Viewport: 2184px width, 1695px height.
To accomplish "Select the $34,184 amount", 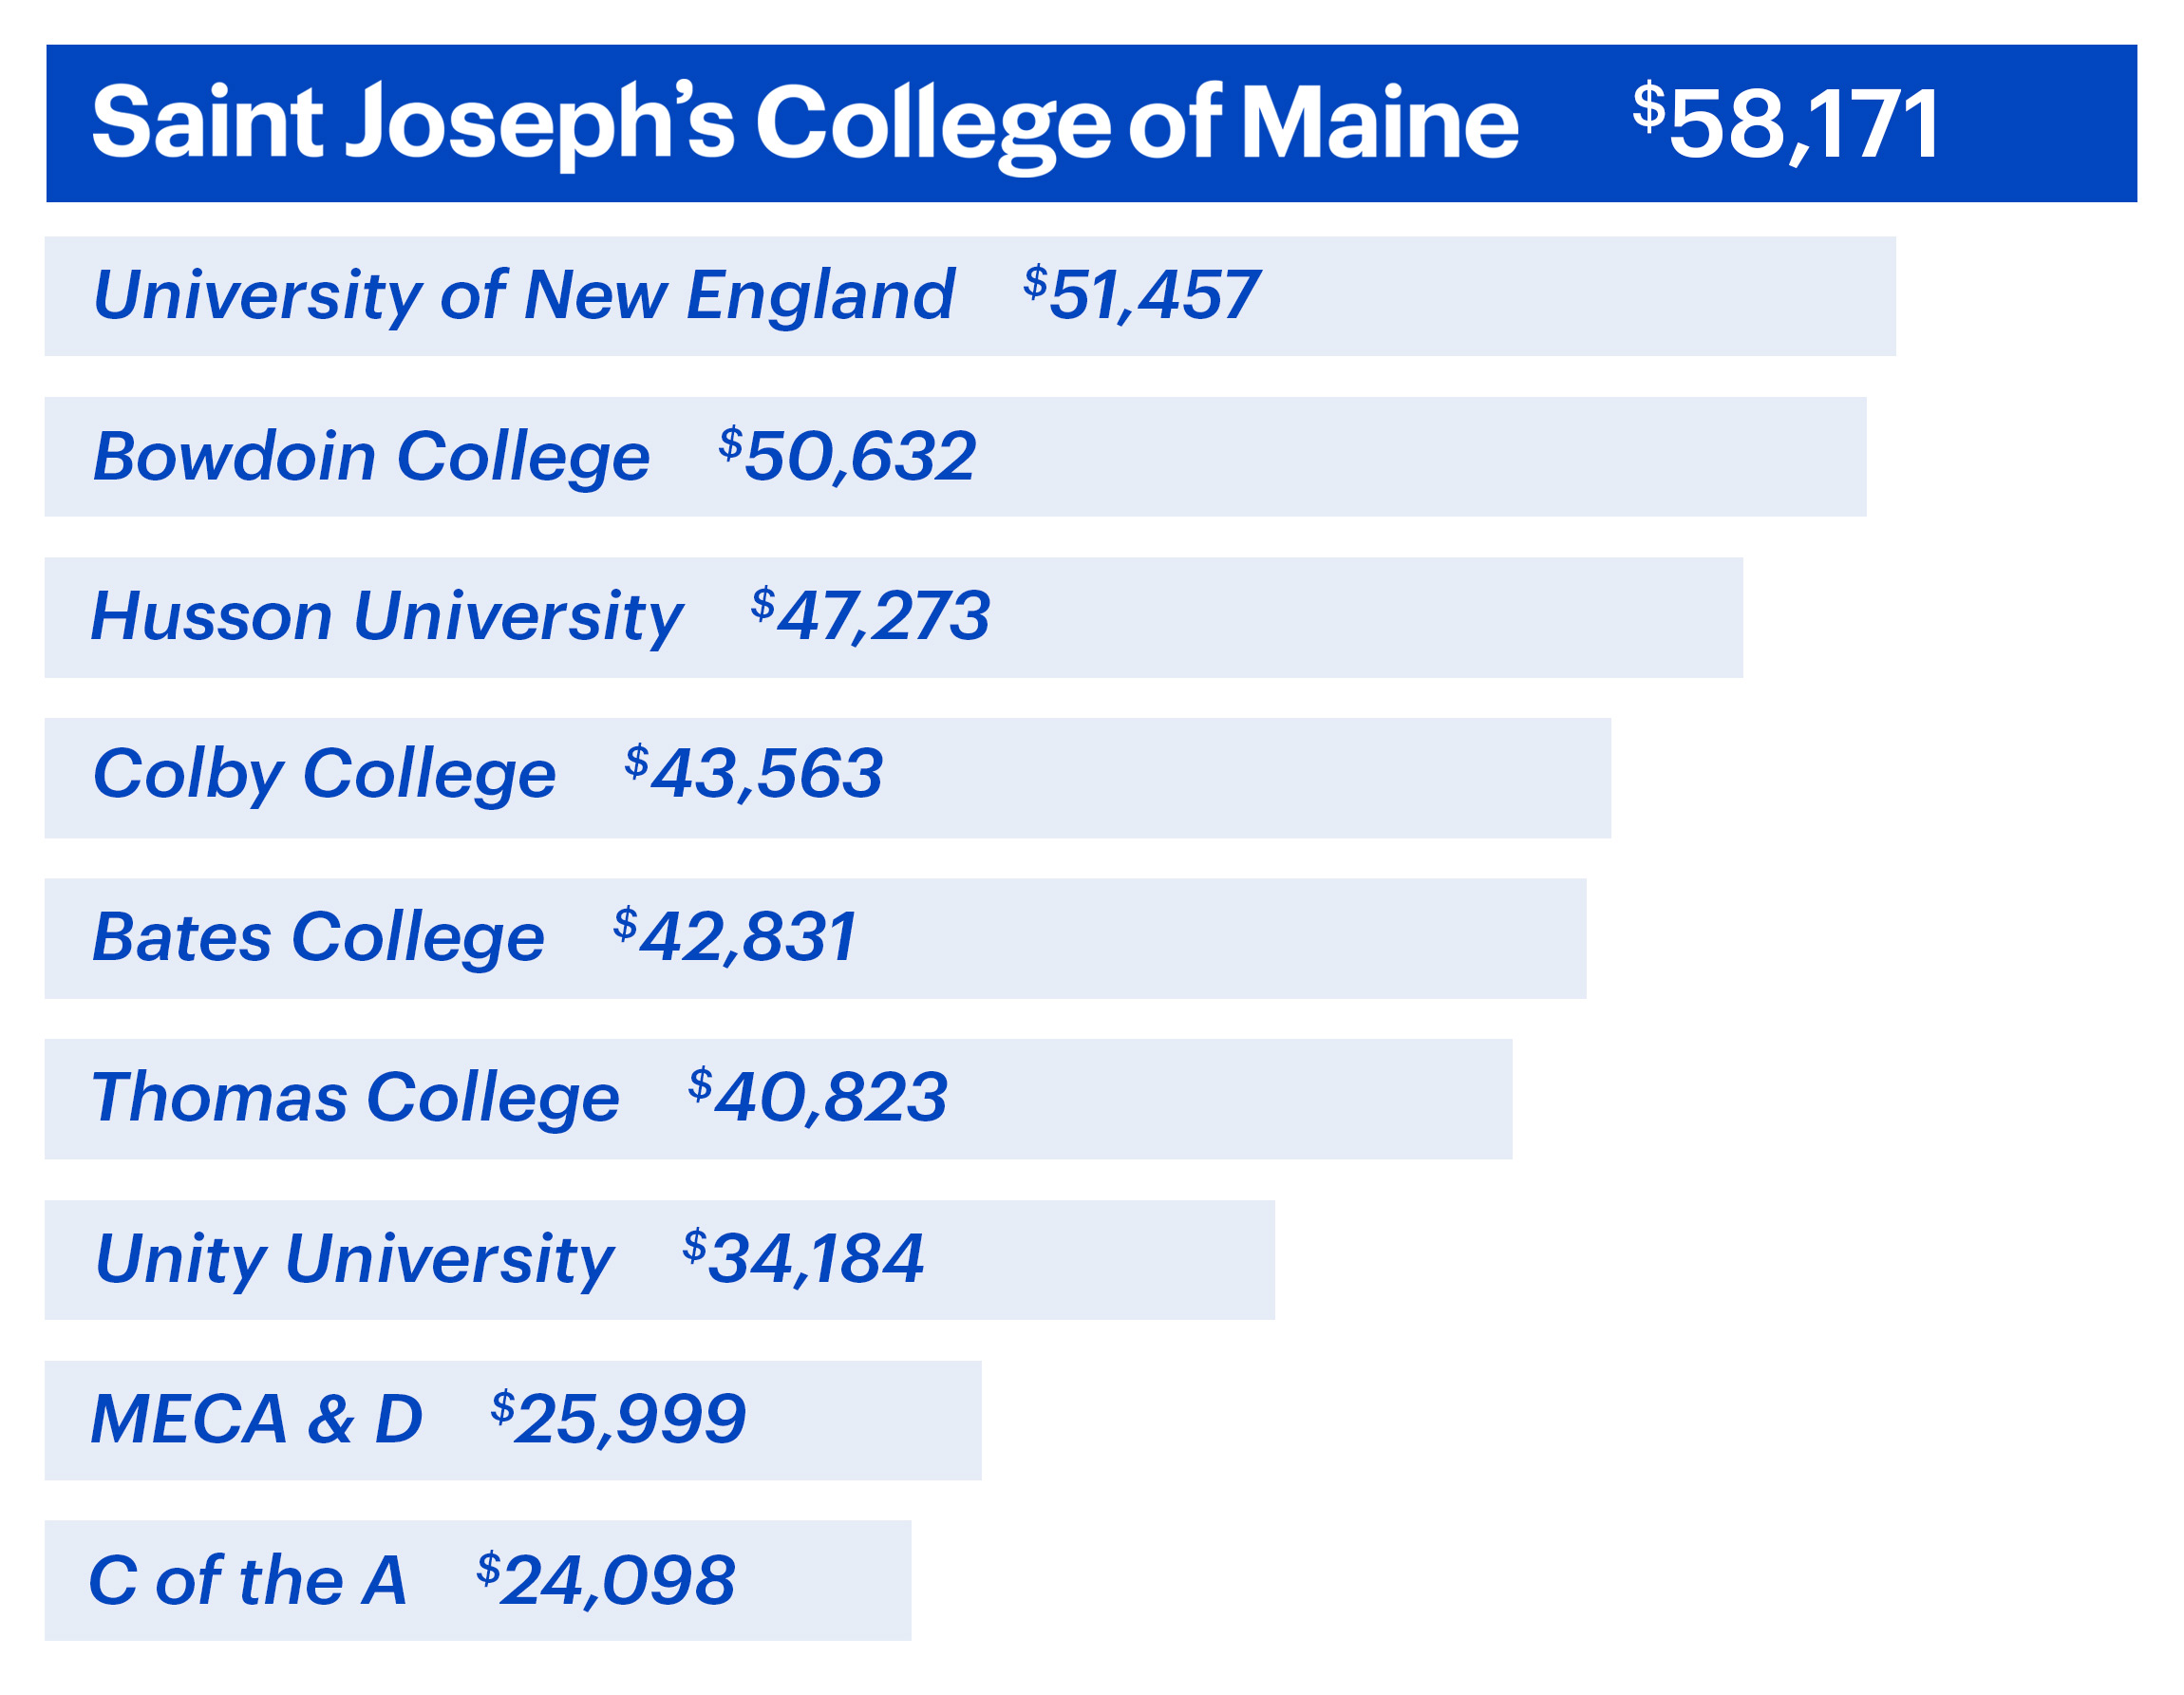I will point(803,1259).
